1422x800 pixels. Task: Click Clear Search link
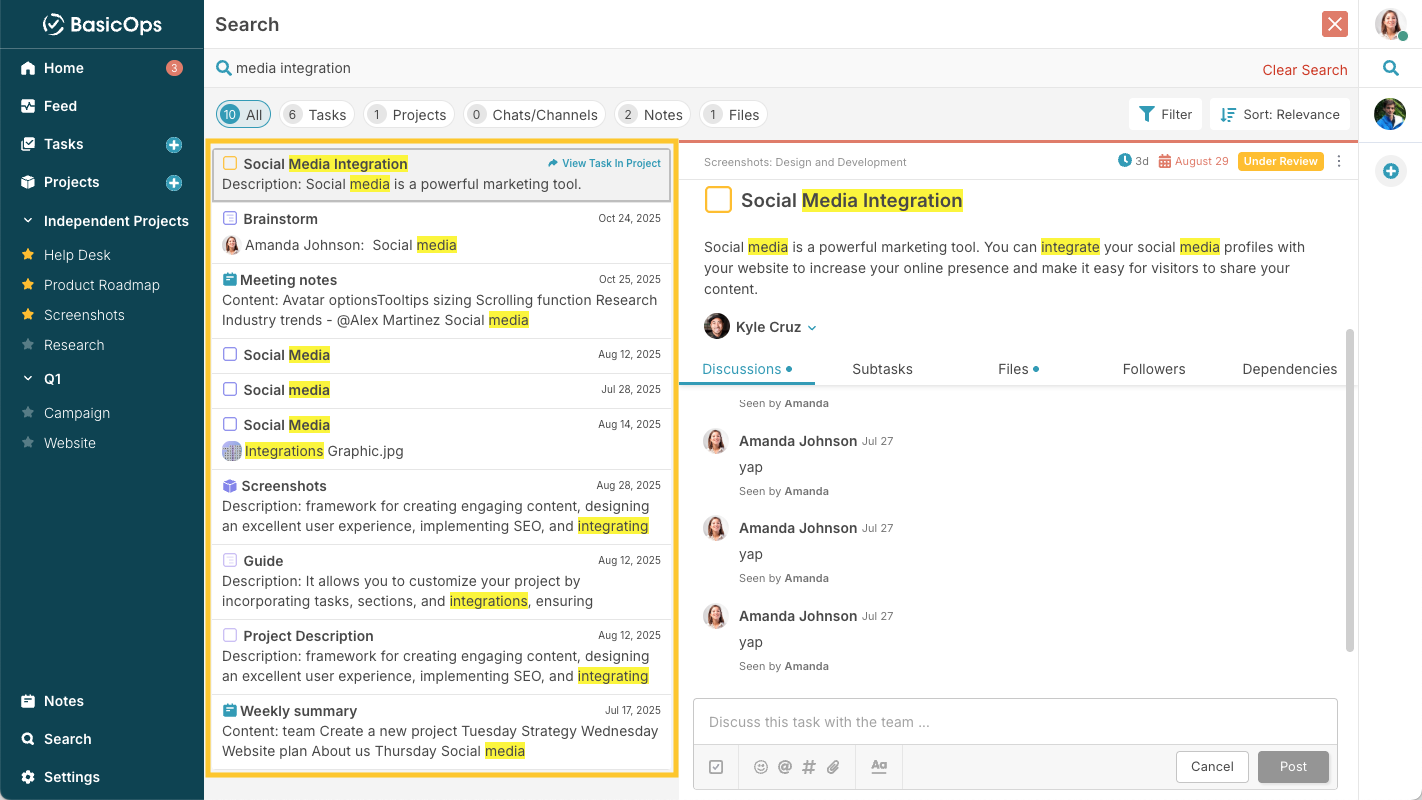click(x=1305, y=70)
